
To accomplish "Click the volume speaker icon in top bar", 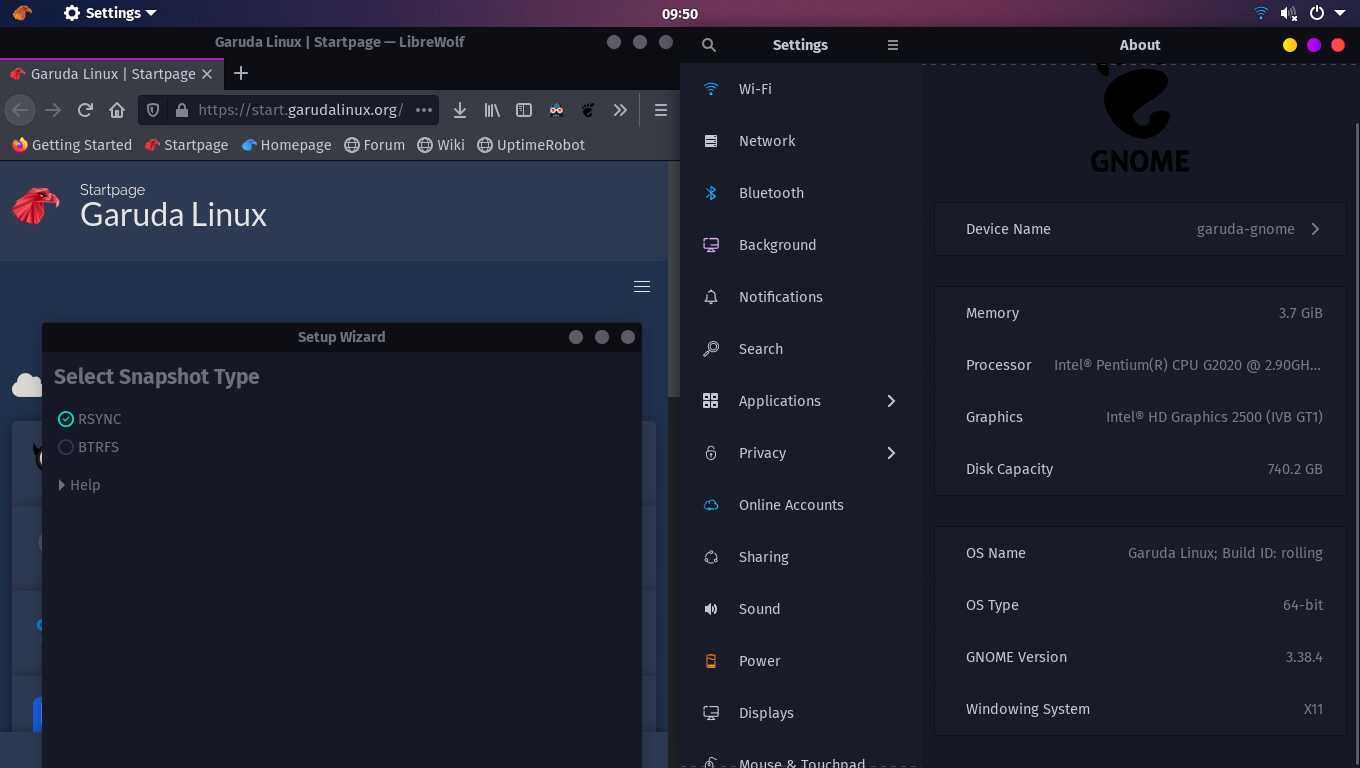I will click(x=1289, y=13).
